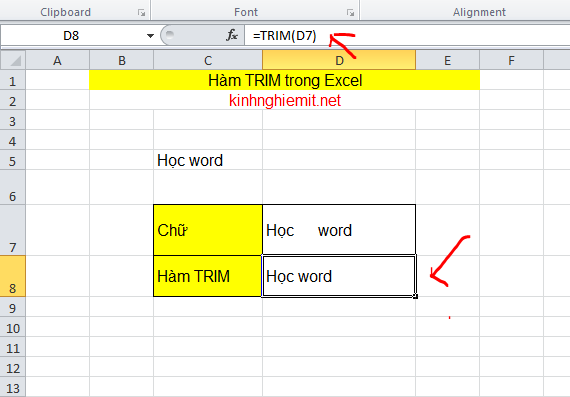Select column C header
Viewport: 570px width, 397px height.
point(208,60)
